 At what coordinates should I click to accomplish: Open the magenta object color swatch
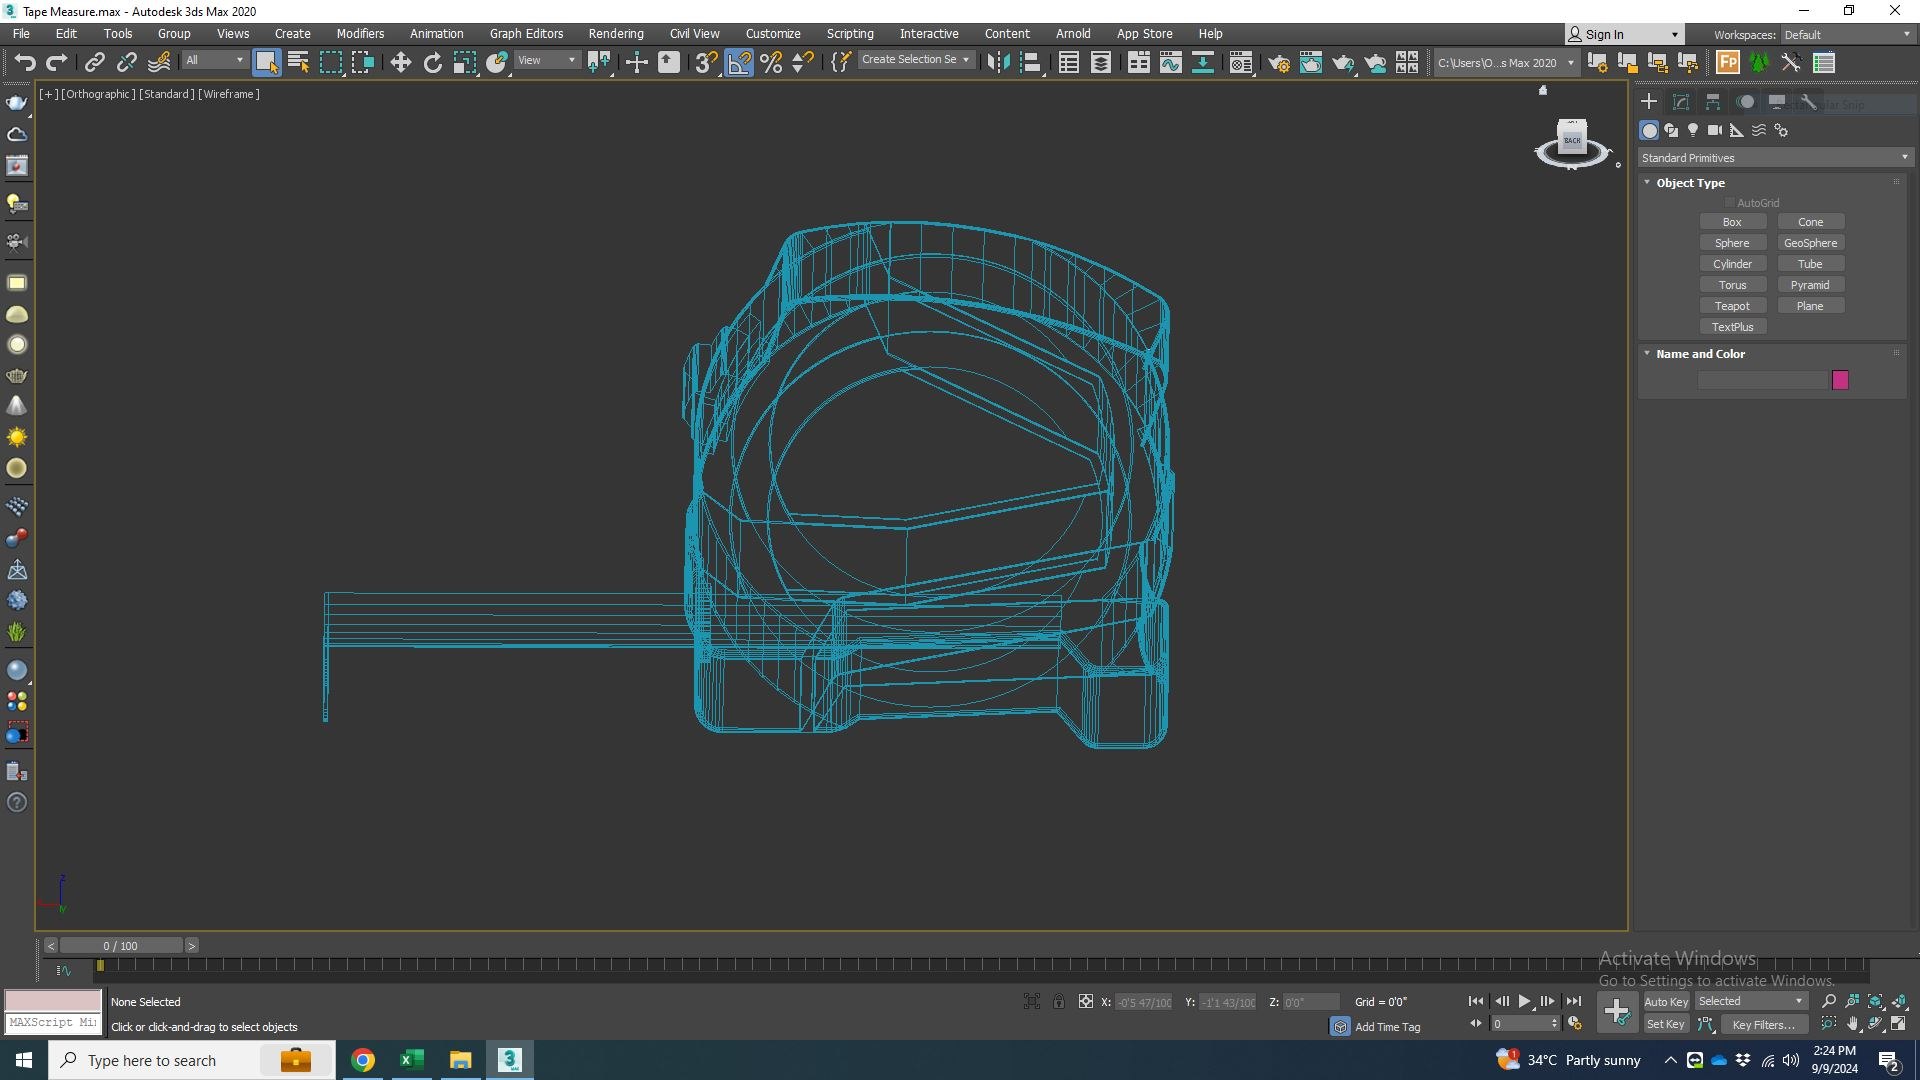(x=1840, y=380)
